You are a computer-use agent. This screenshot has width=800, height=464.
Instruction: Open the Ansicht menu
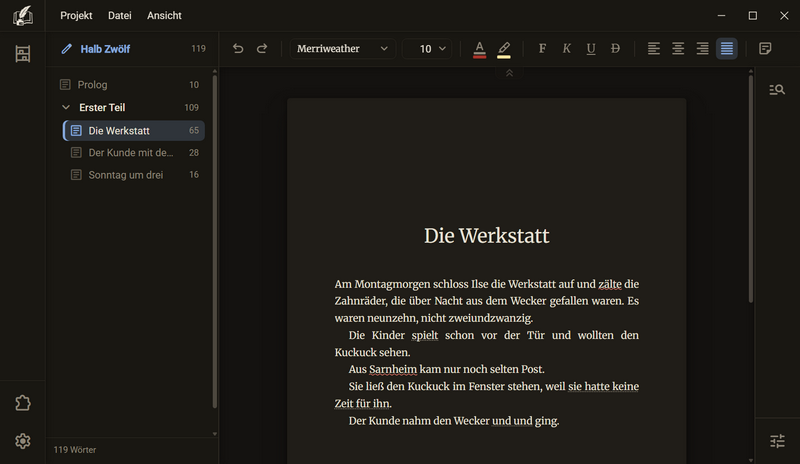[x=164, y=16]
